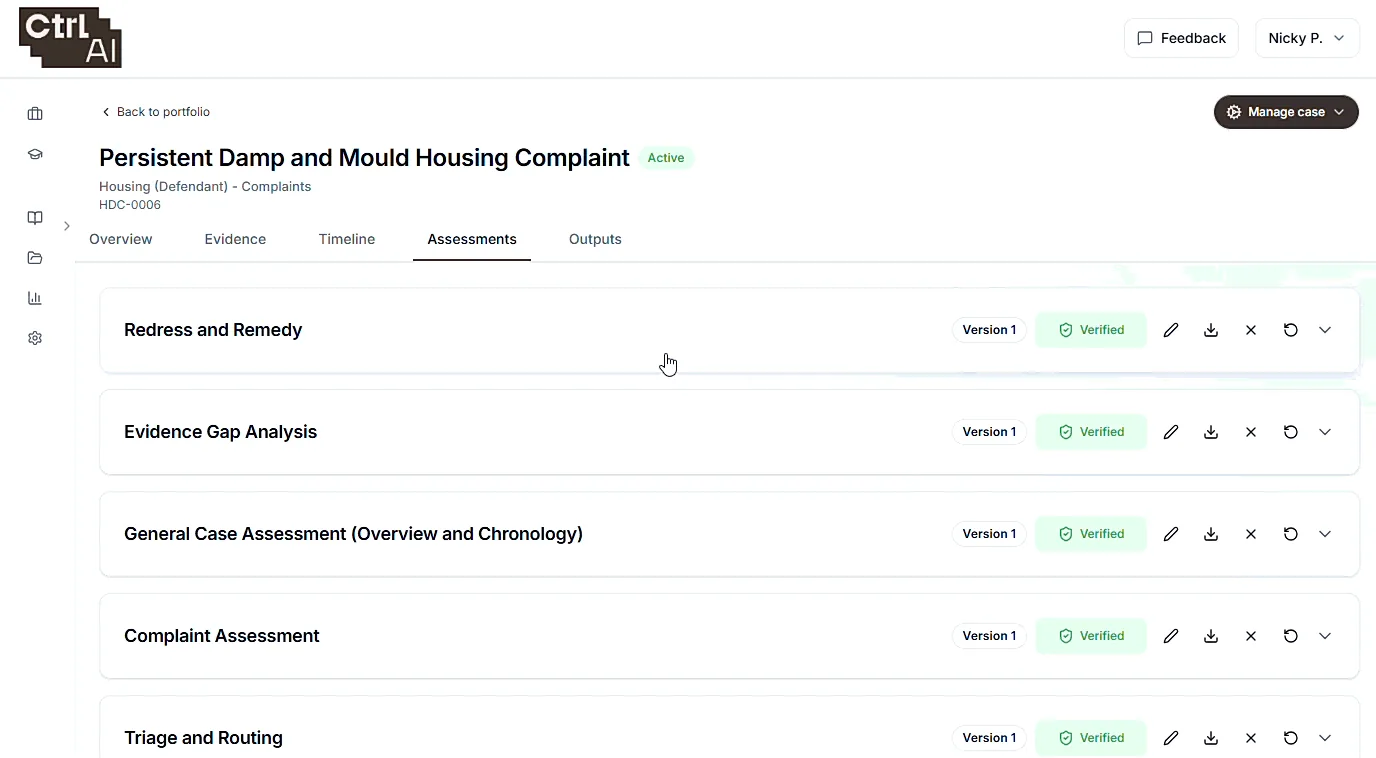Expand the sidebar with the chevron
Image resolution: width=1376 pixels, height=758 pixels.
click(x=67, y=226)
